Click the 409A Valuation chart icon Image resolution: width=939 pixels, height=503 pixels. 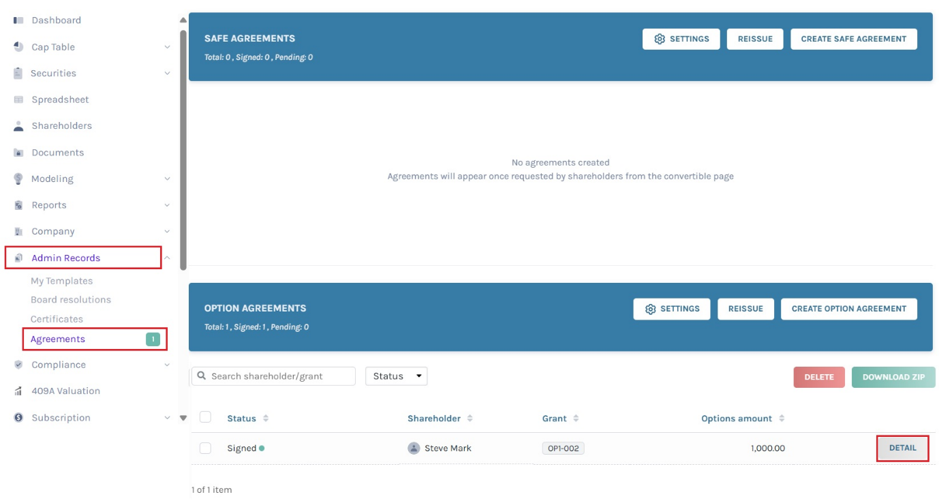tap(19, 391)
